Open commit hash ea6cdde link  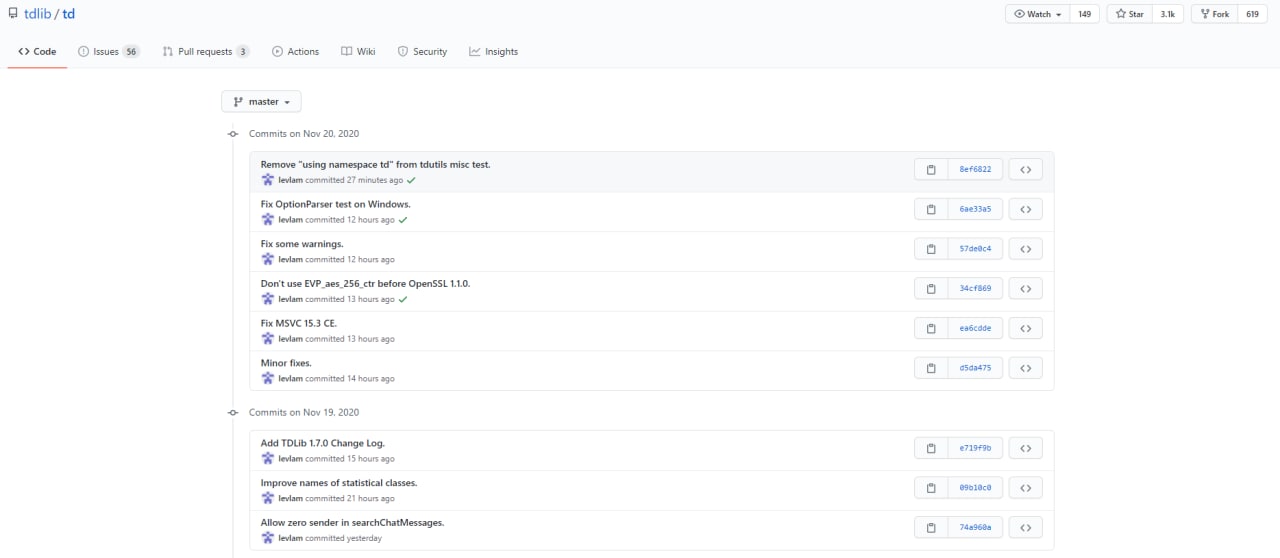coord(975,328)
